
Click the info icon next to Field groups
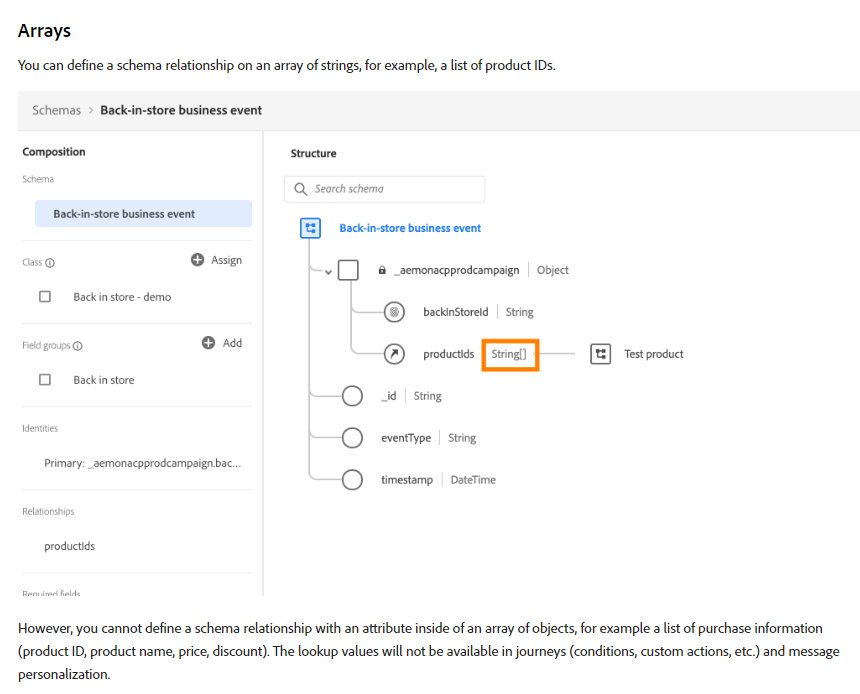tap(78, 346)
